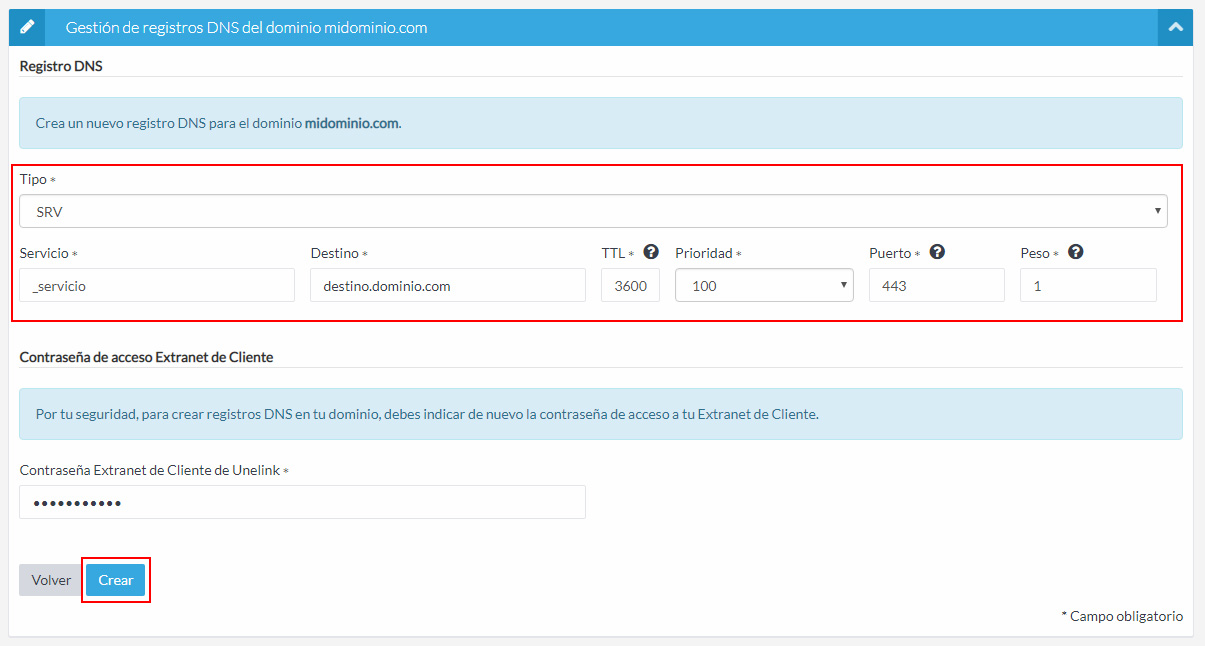Click the help icon beside Peso

click(x=1076, y=252)
